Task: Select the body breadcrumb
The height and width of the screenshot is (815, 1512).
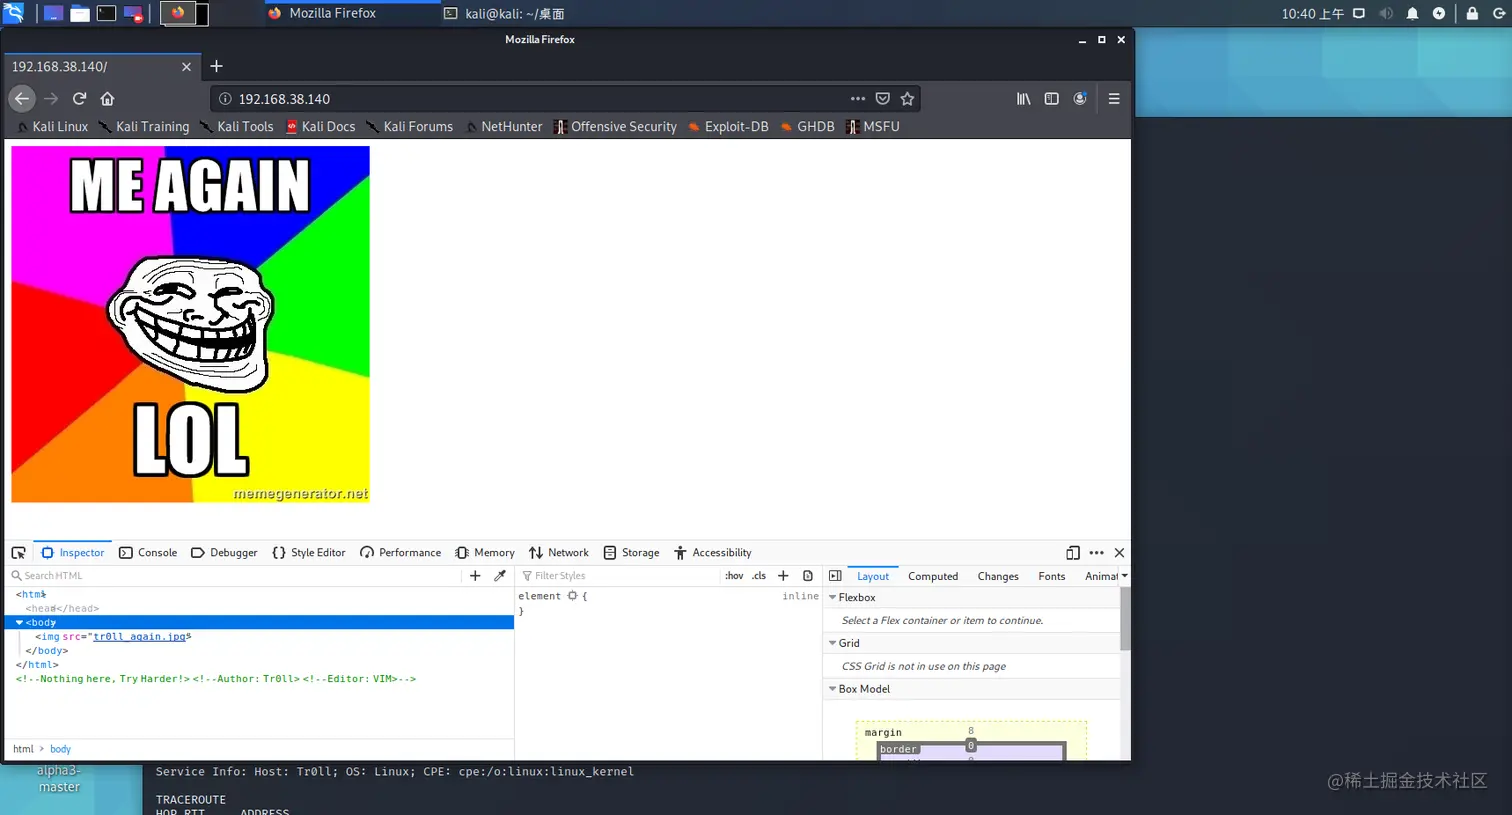Action: (60, 749)
